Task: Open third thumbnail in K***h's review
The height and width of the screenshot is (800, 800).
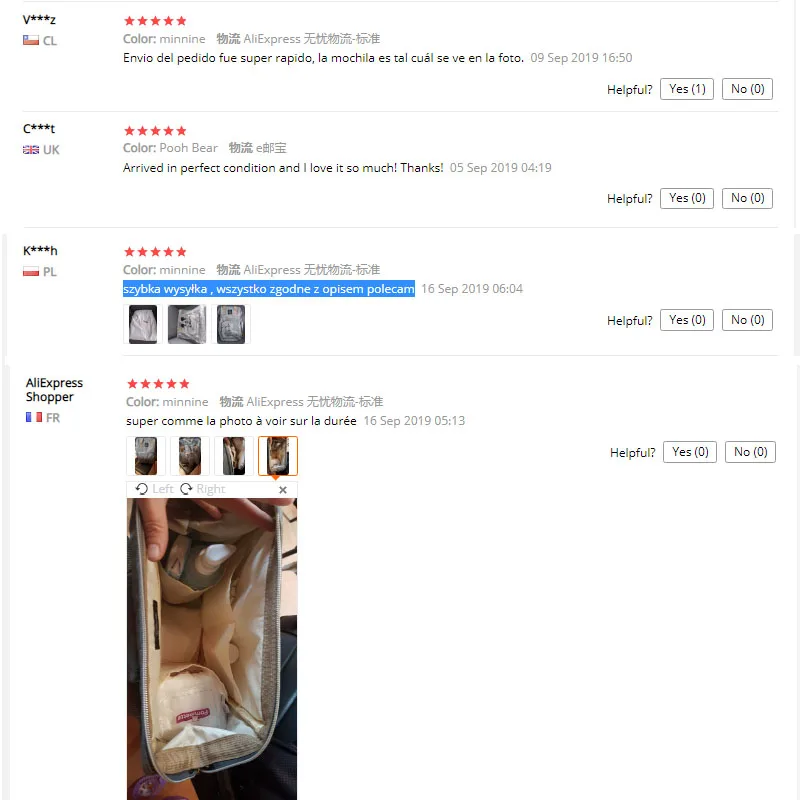Action: pos(231,324)
